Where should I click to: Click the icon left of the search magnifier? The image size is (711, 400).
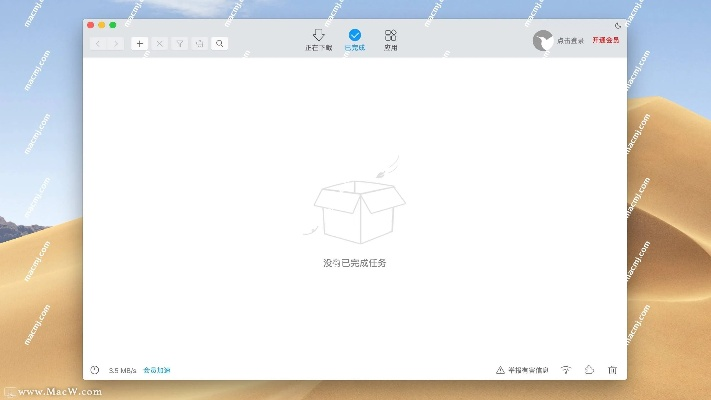coord(199,43)
